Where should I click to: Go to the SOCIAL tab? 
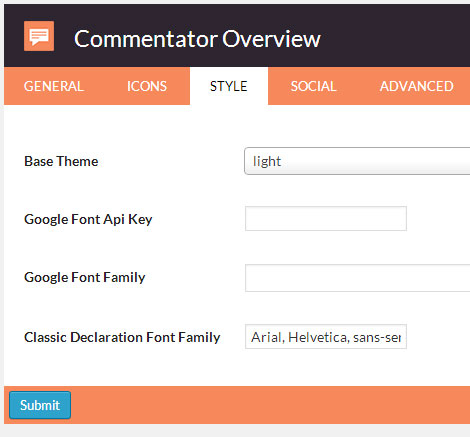point(313,86)
